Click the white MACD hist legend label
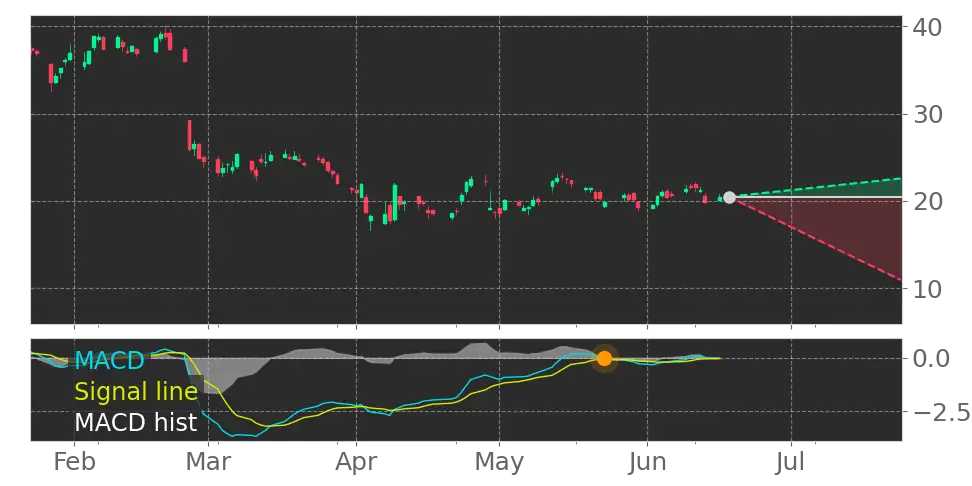Viewport: 972px width, 486px height. [136, 423]
